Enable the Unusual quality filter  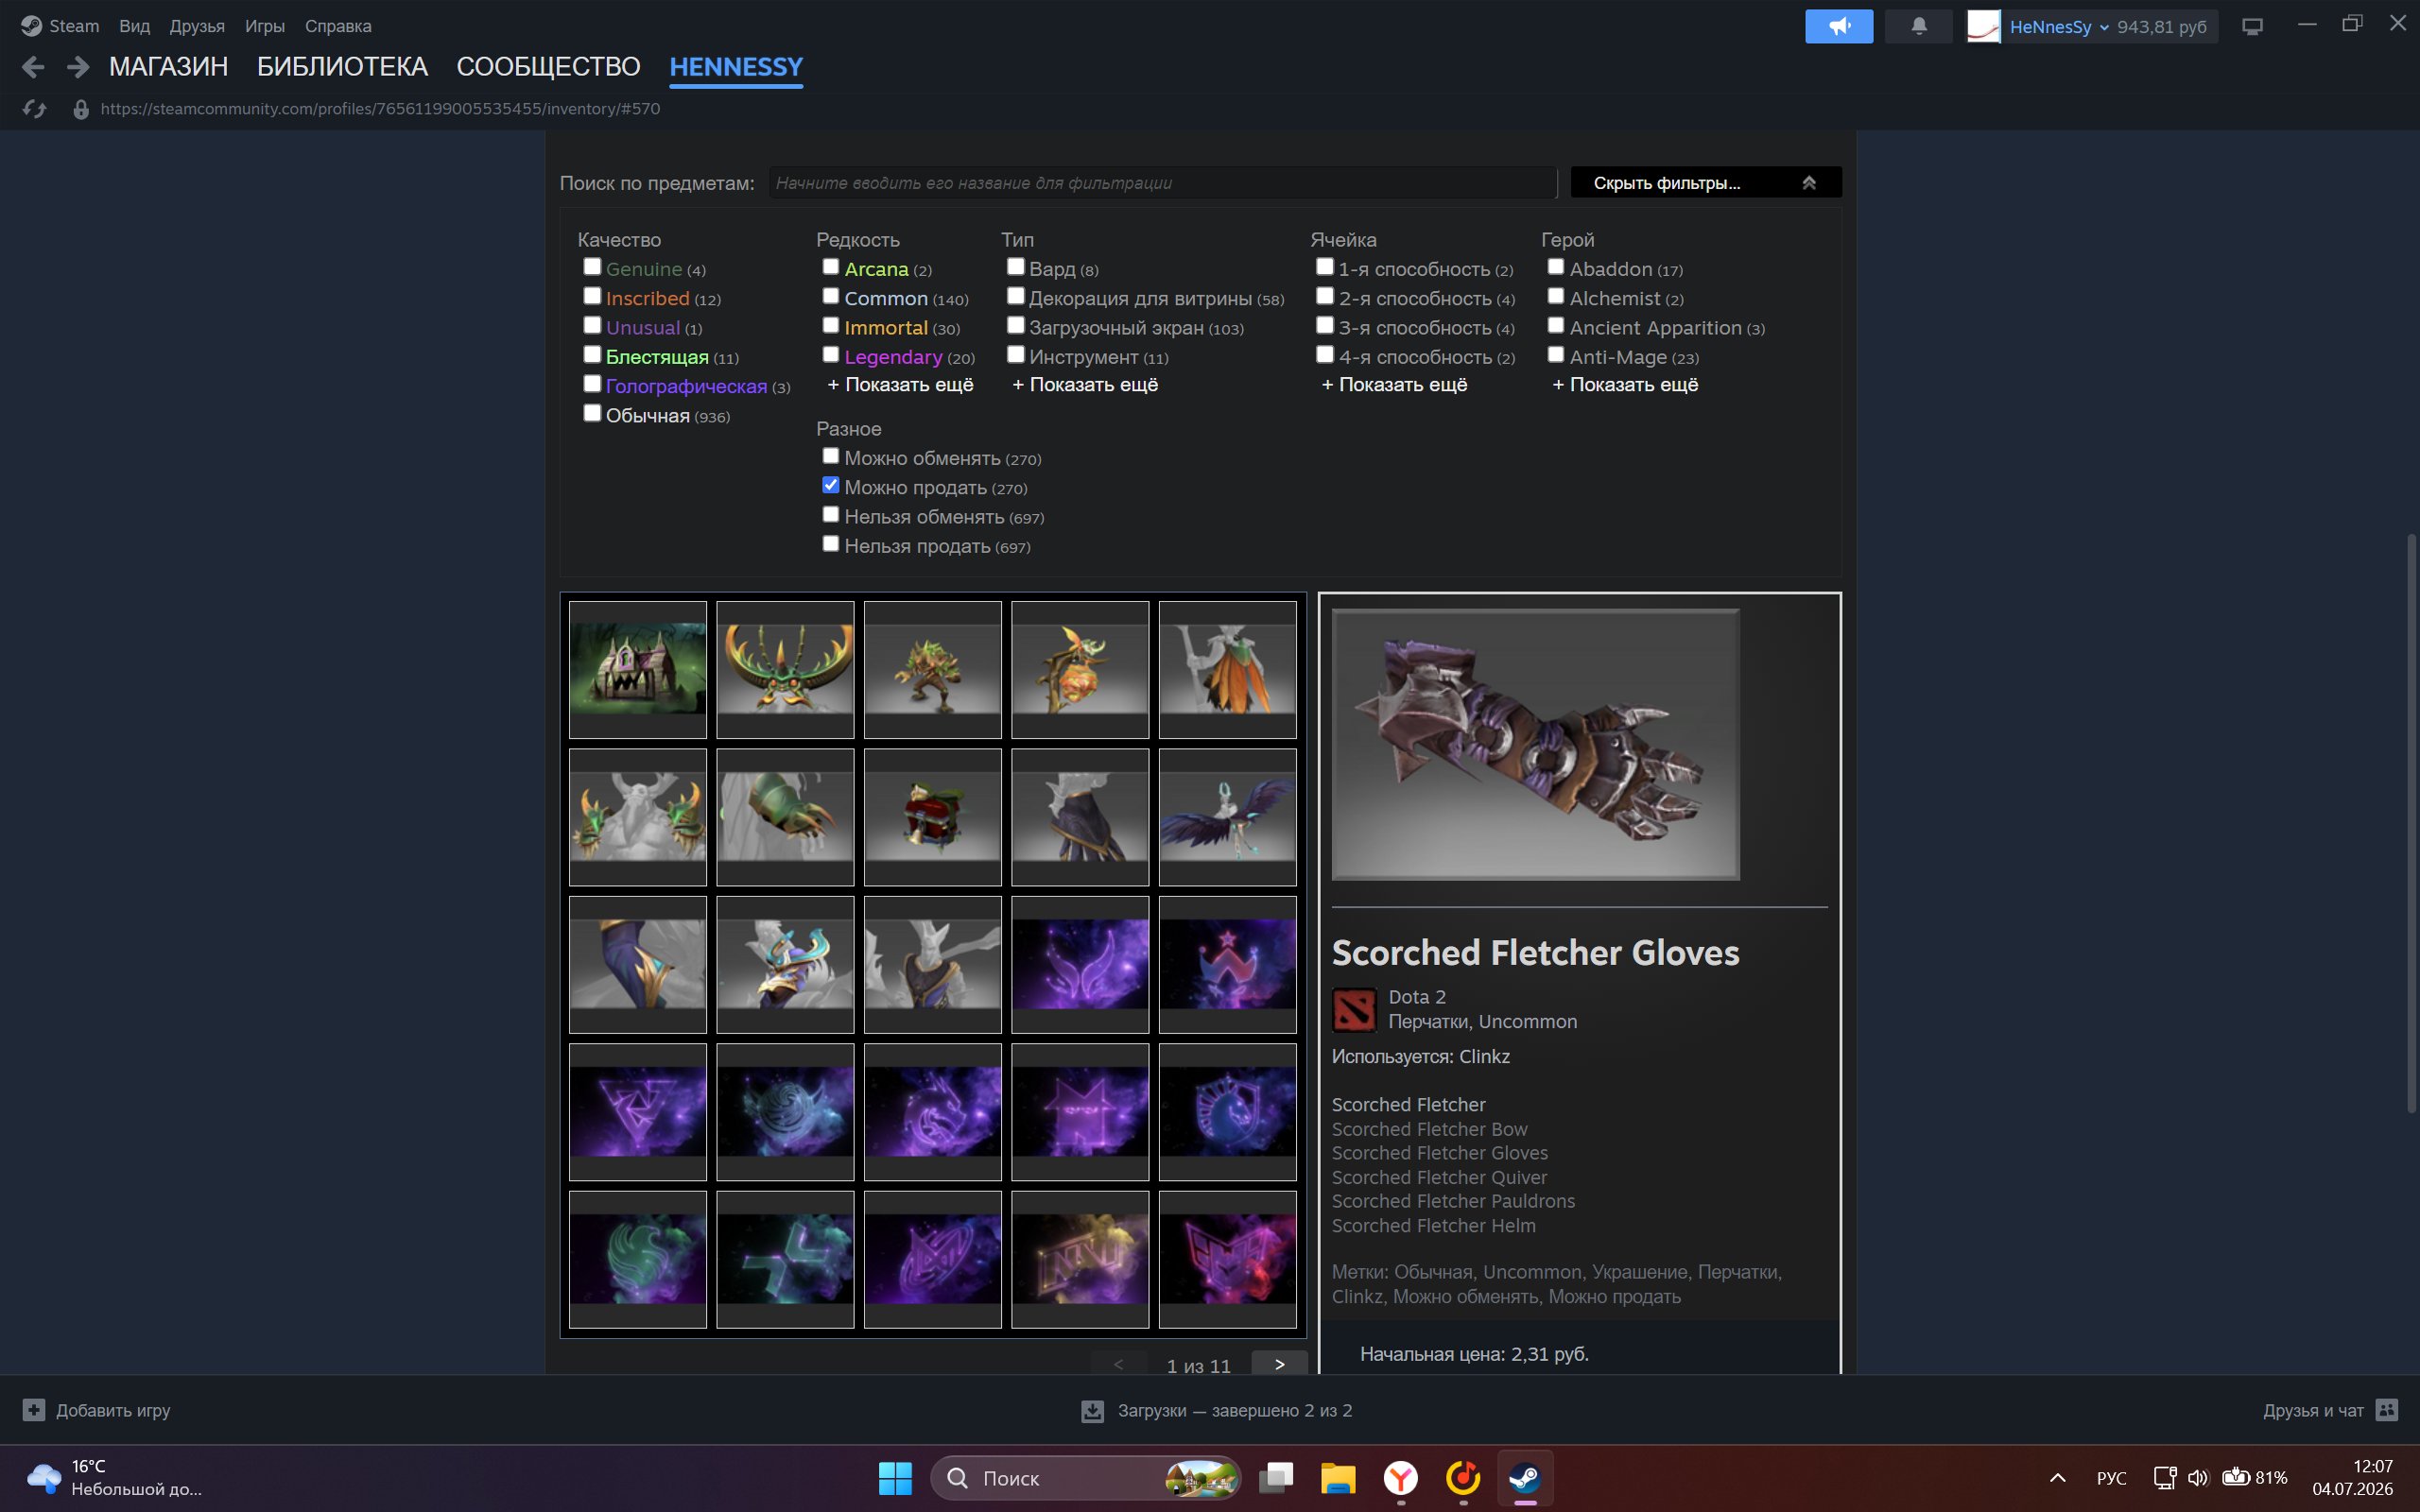point(592,325)
